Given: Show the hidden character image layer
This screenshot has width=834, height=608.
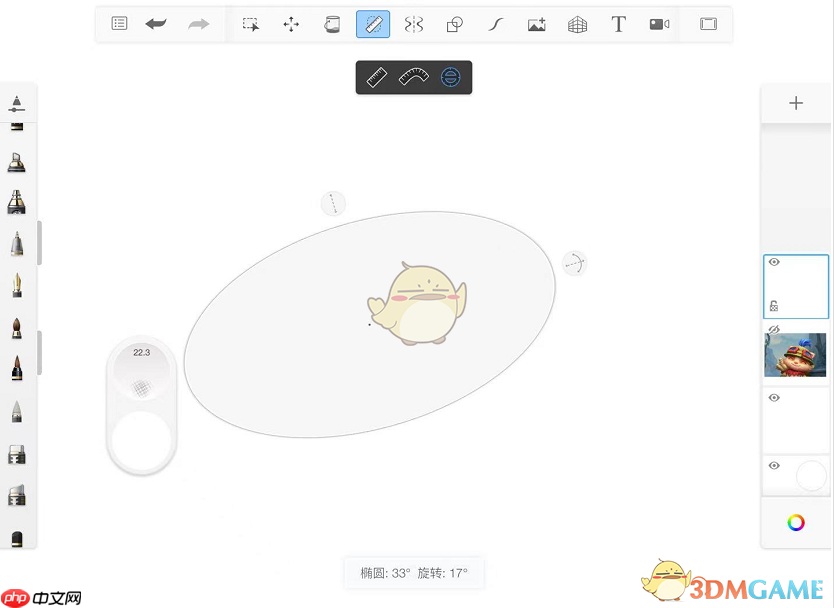Looking at the screenshot, I should pyautogui.click(x=773, y=329).
